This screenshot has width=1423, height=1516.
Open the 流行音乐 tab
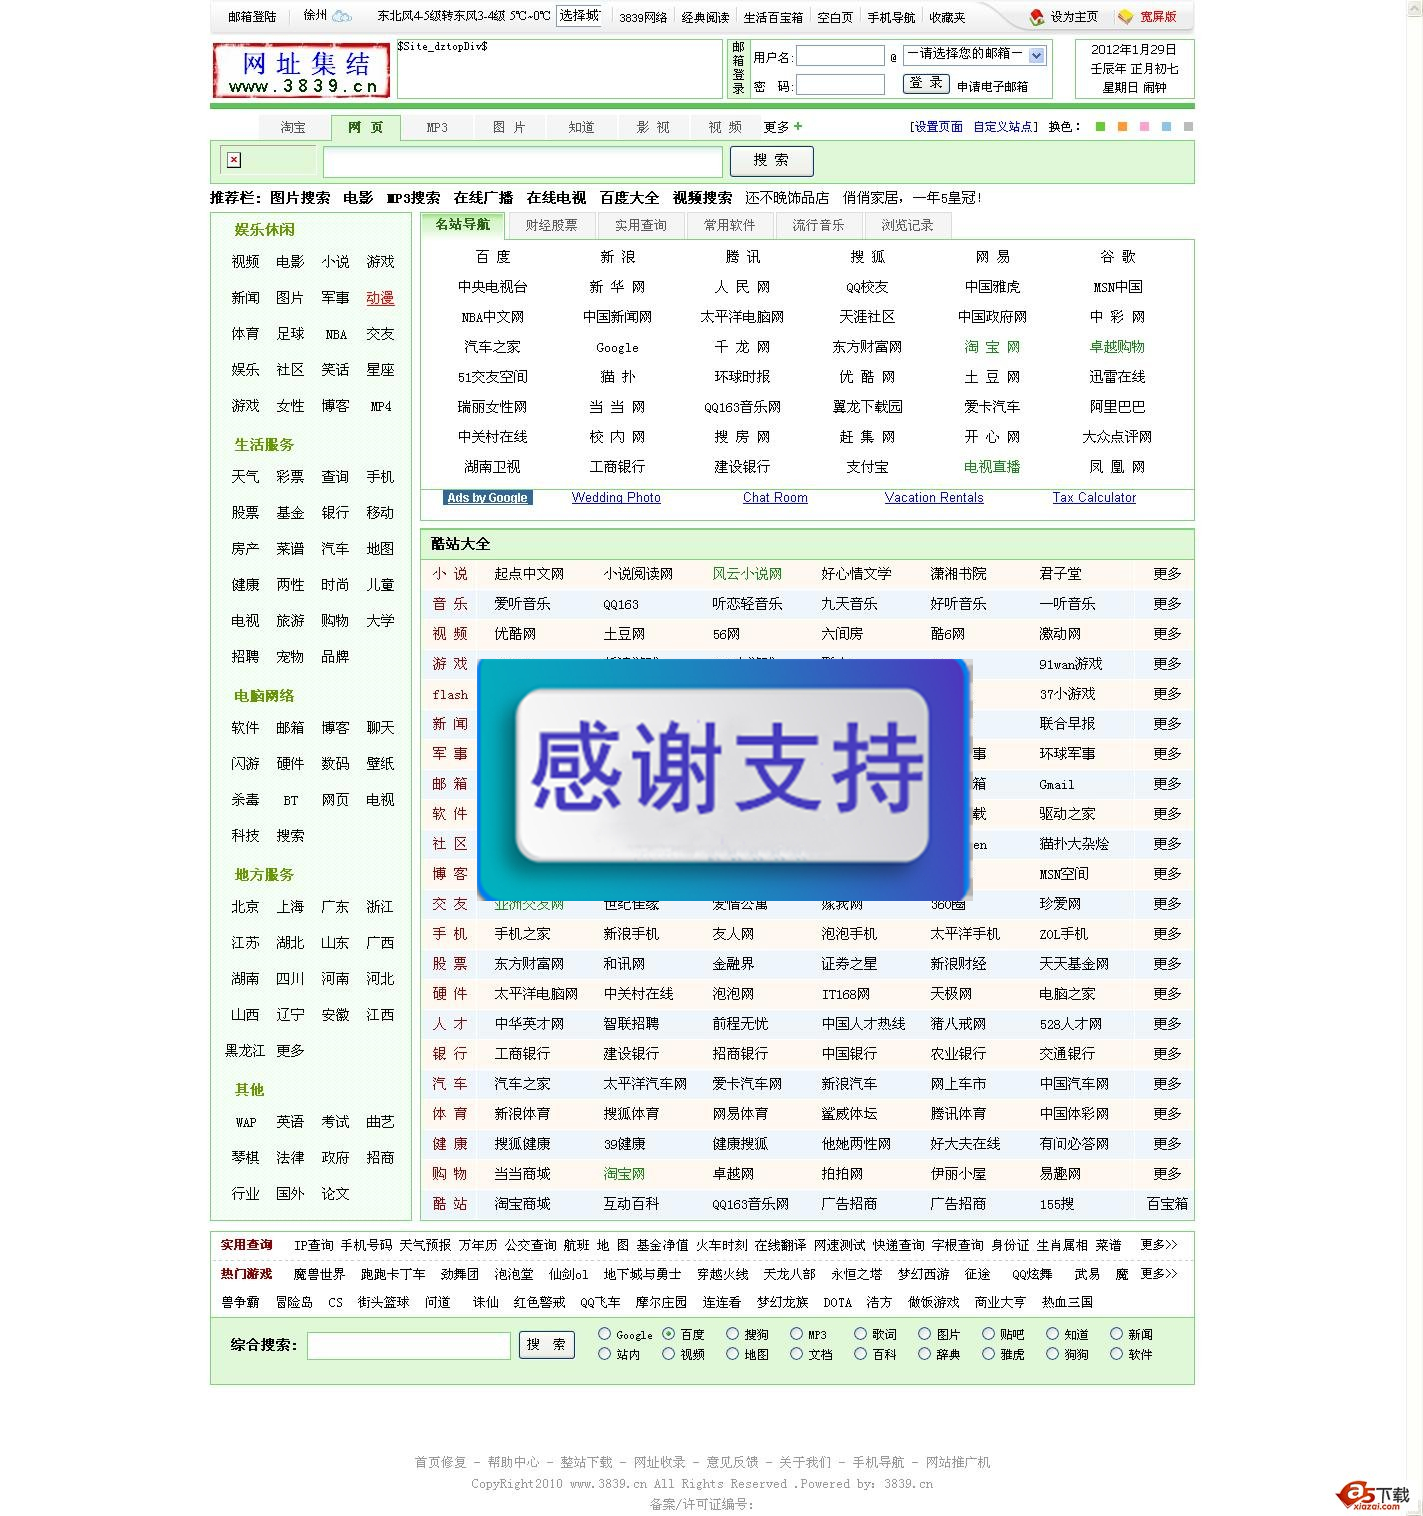pos(819,226)
